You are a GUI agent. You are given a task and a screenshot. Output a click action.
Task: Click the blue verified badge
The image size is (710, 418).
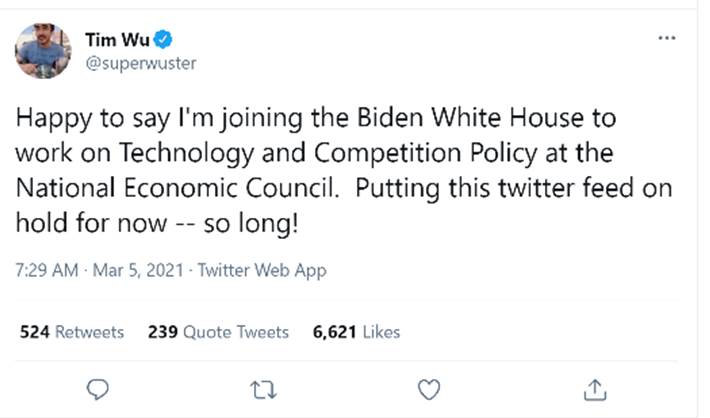[x=166, y=39]
